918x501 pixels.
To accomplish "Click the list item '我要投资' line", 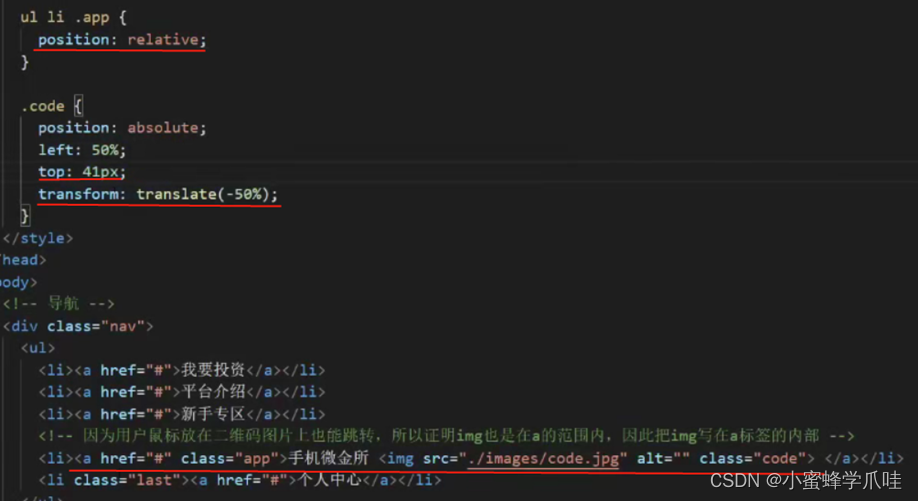I will coord(181,370).
